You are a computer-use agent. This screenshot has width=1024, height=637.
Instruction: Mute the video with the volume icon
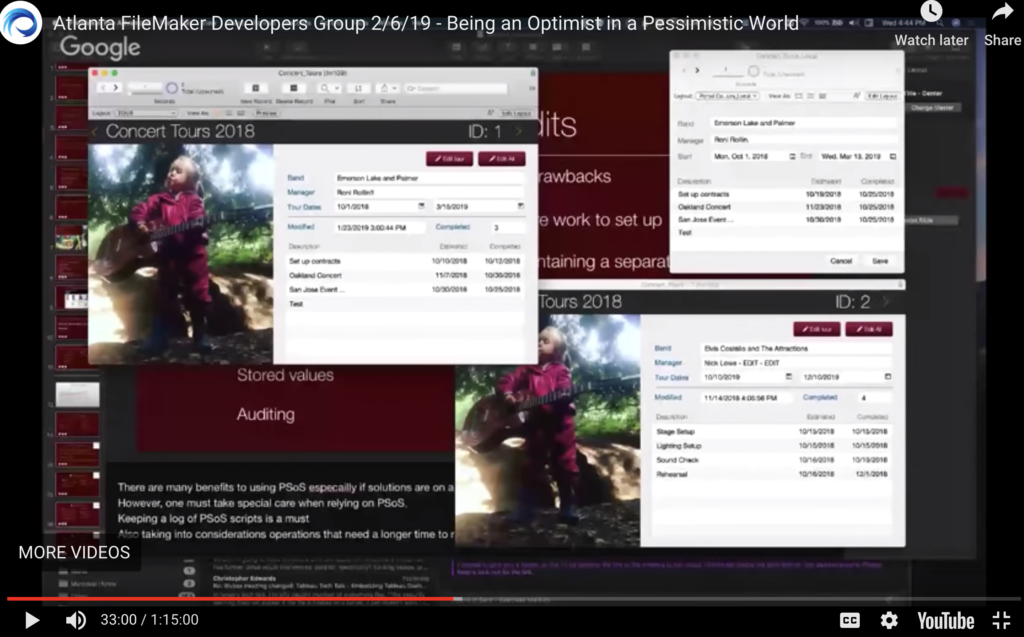pyautogui.click(x=73, y=620)
